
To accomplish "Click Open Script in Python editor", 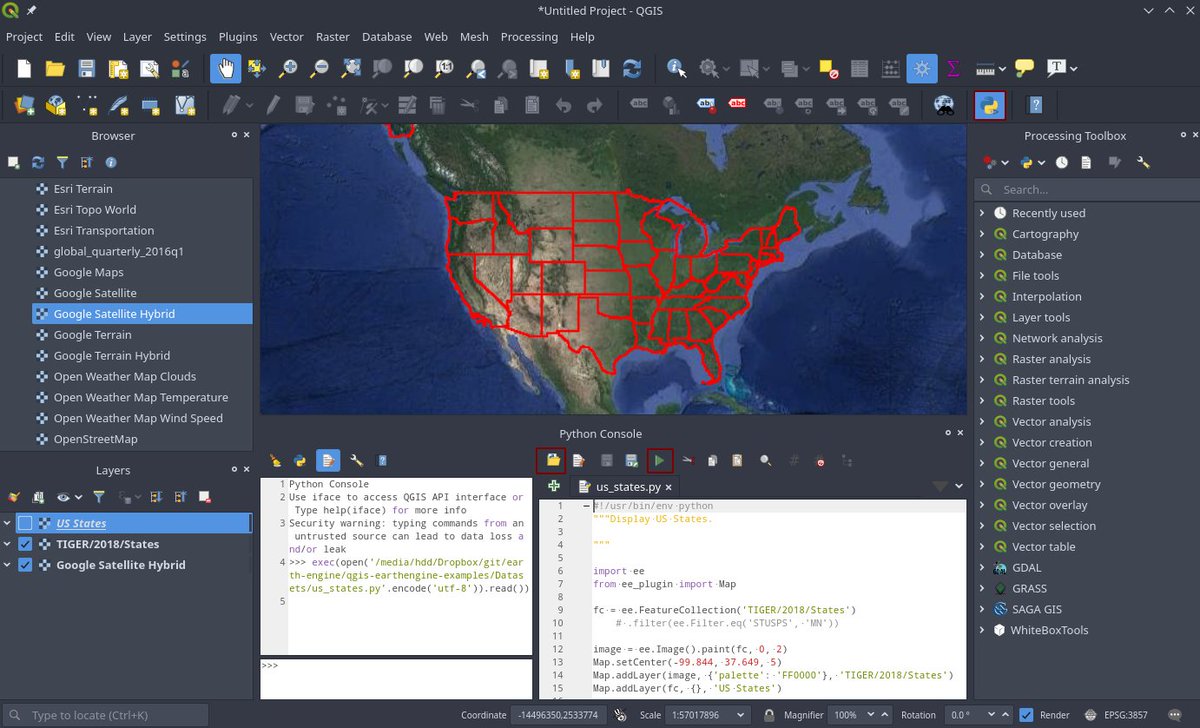I will pos(552,461).
